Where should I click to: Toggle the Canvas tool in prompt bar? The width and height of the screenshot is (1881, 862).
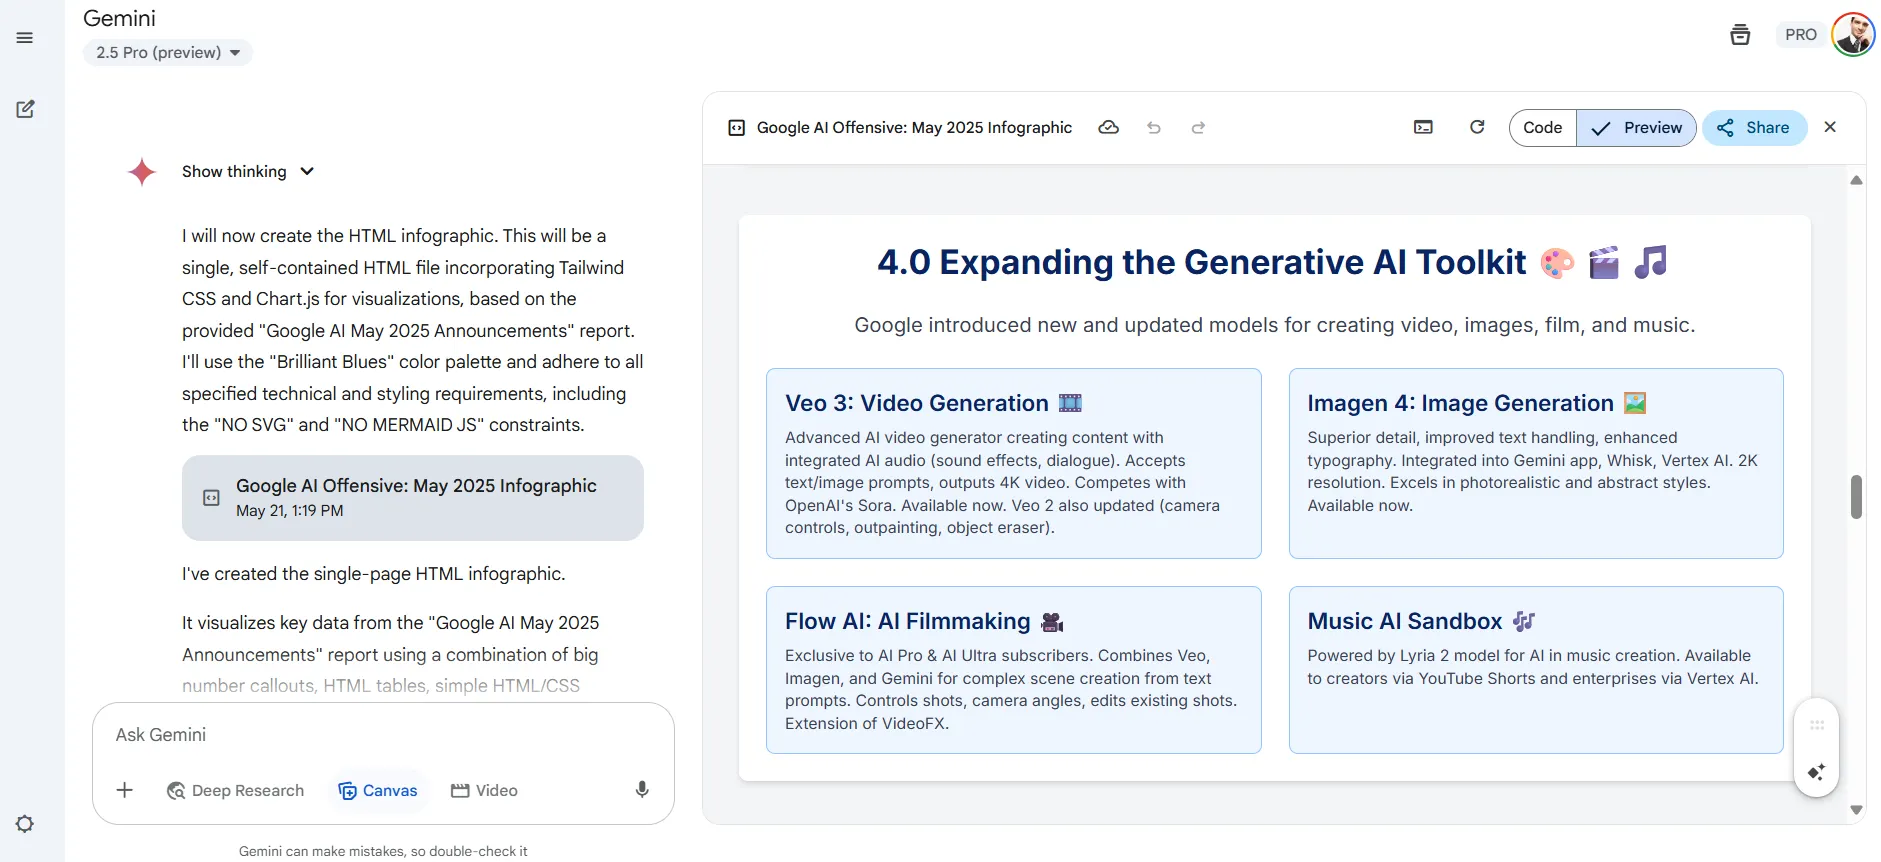pyautogui.click(x=378, y=790)
